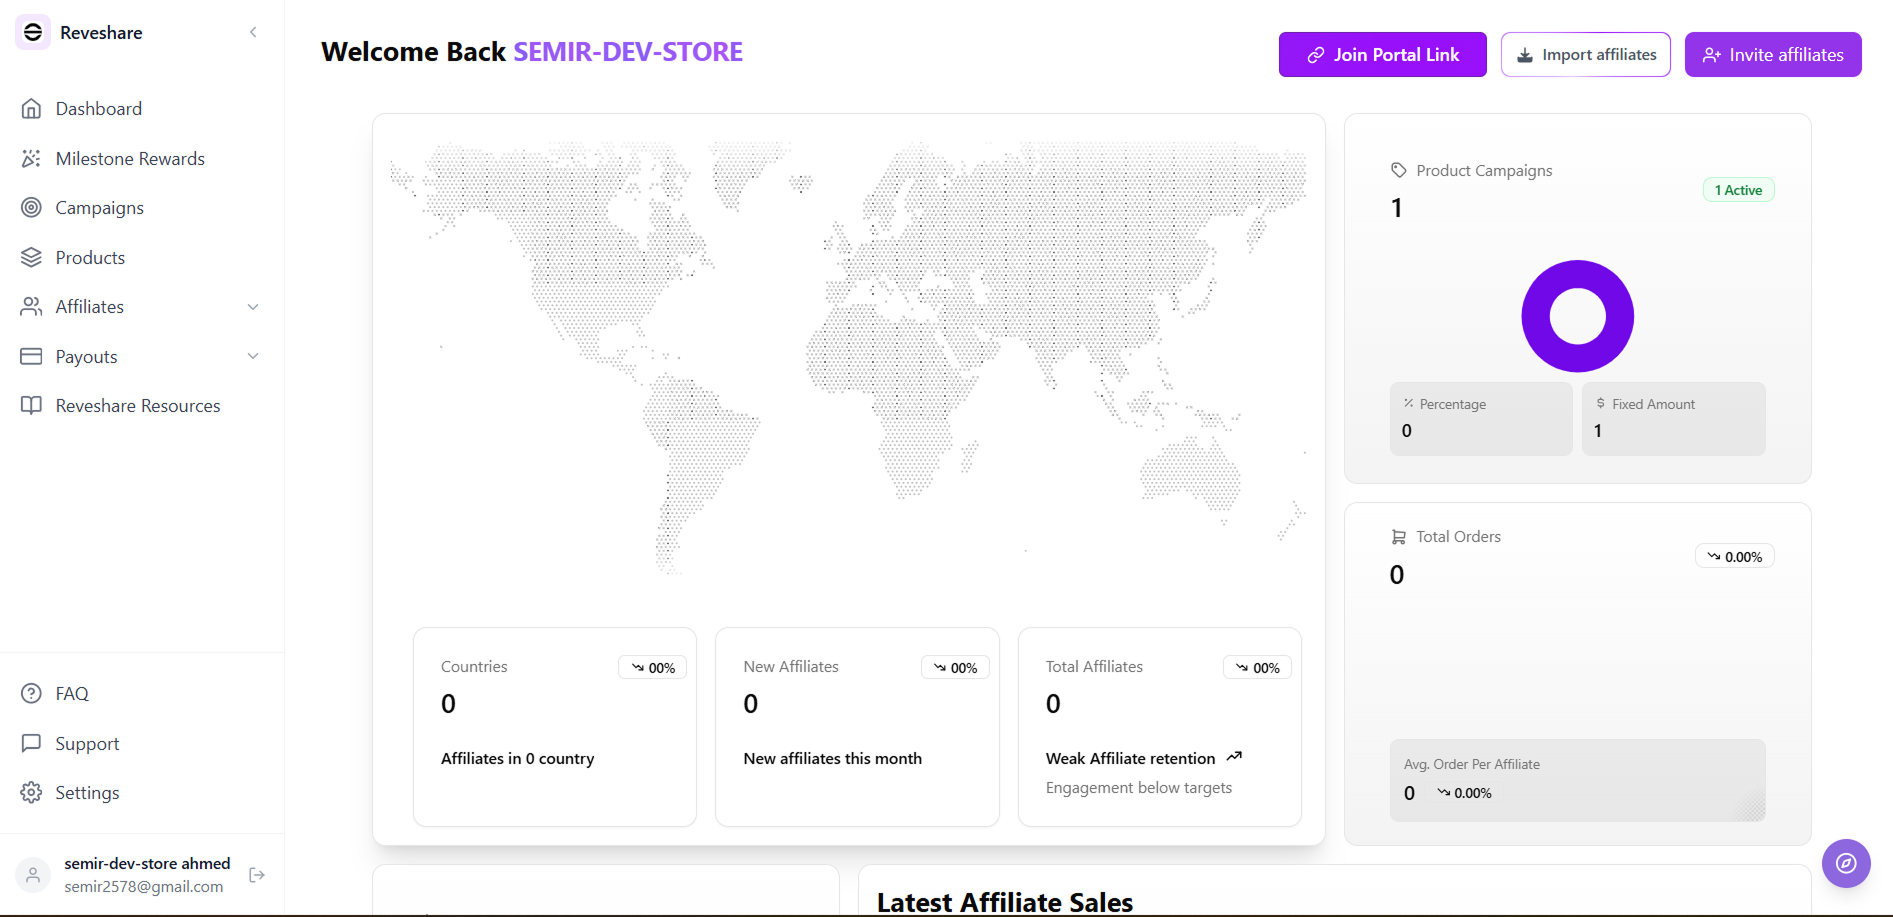The image size is (1893, 917).
Task: Click the Percentage stat tile
Action: [x=1481, y=419]
